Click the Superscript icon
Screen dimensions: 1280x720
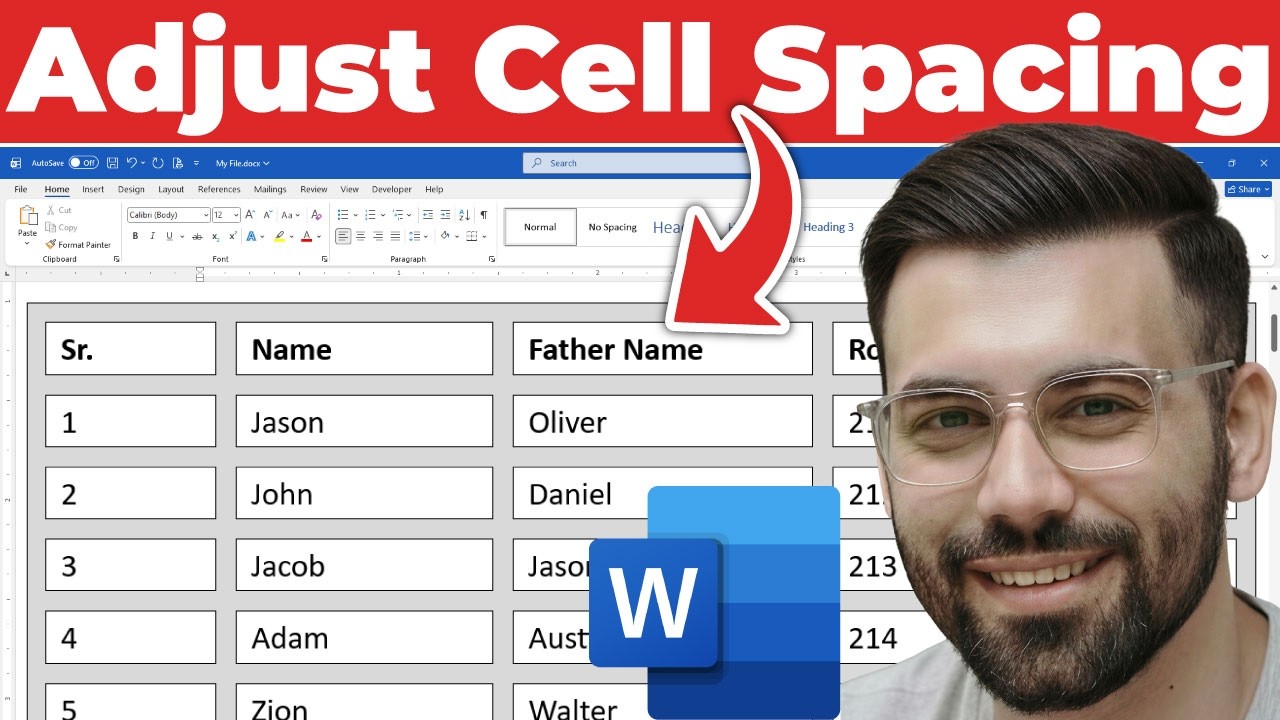click(x=232, y=237)
